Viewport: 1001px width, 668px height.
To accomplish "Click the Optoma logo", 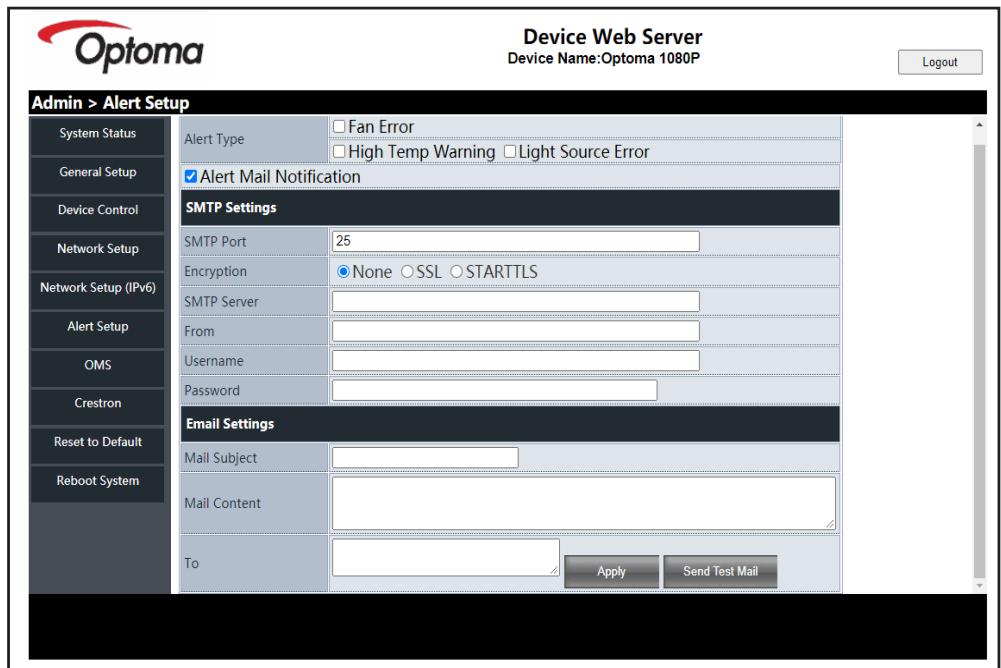I will point(121,46).
